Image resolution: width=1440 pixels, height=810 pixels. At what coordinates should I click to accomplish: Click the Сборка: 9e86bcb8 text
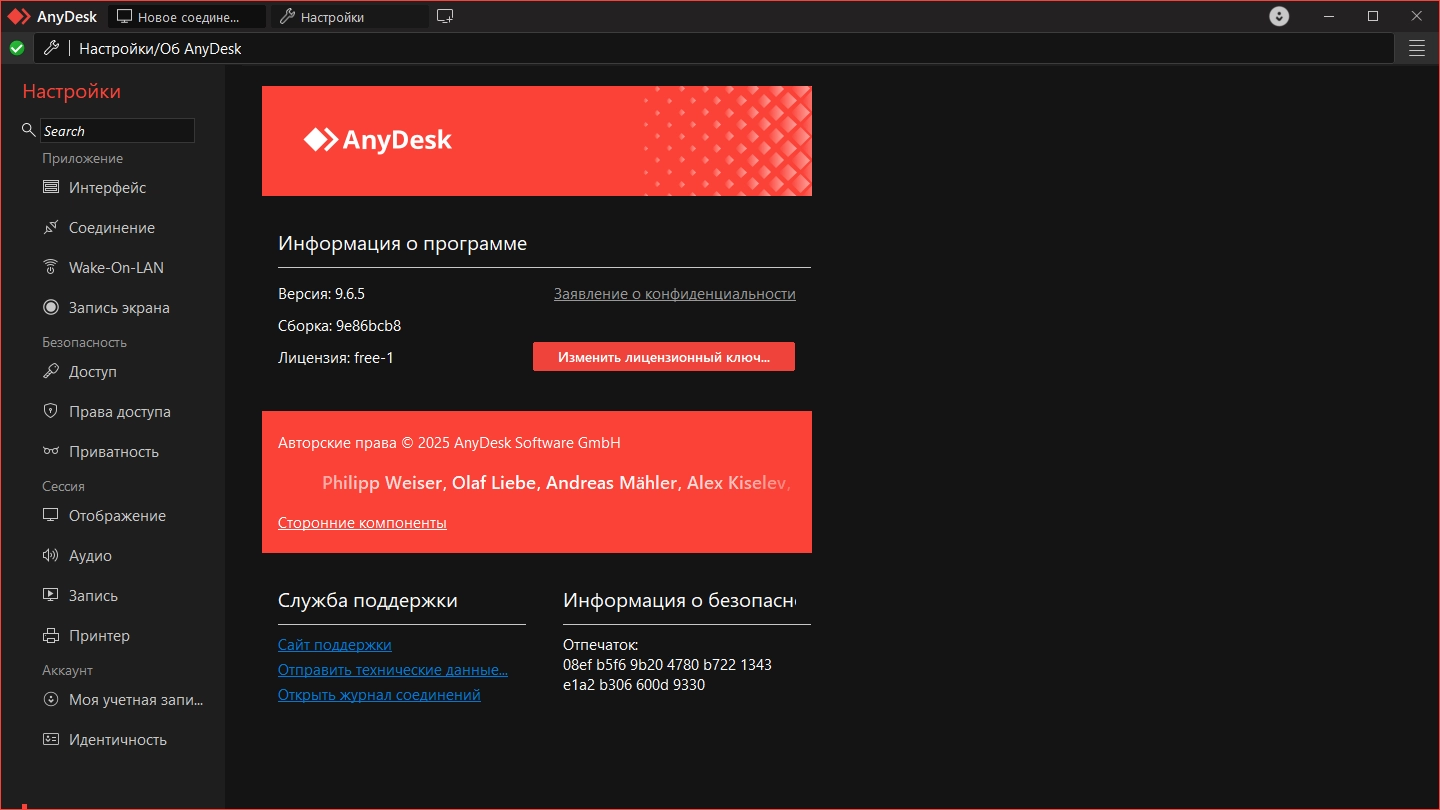pyautogui.click(x=340, y=326)
